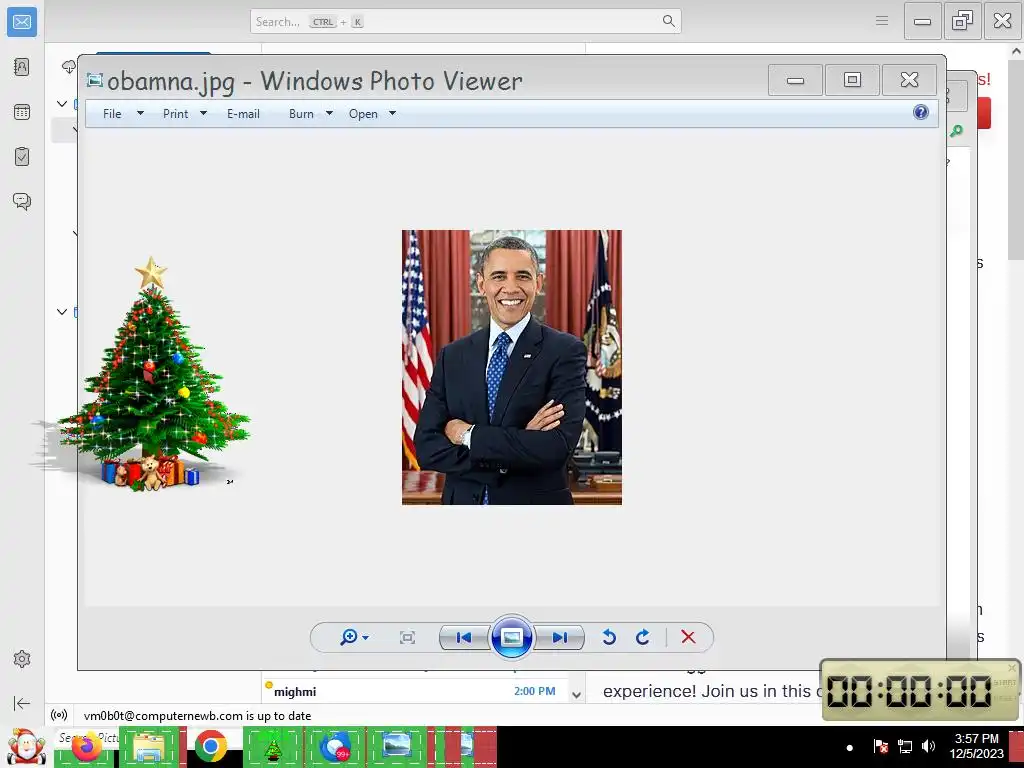This screenshot has height=768, width=1024.
Task: Click the blue Help icon in Photo Viewer
Action: 921,112
